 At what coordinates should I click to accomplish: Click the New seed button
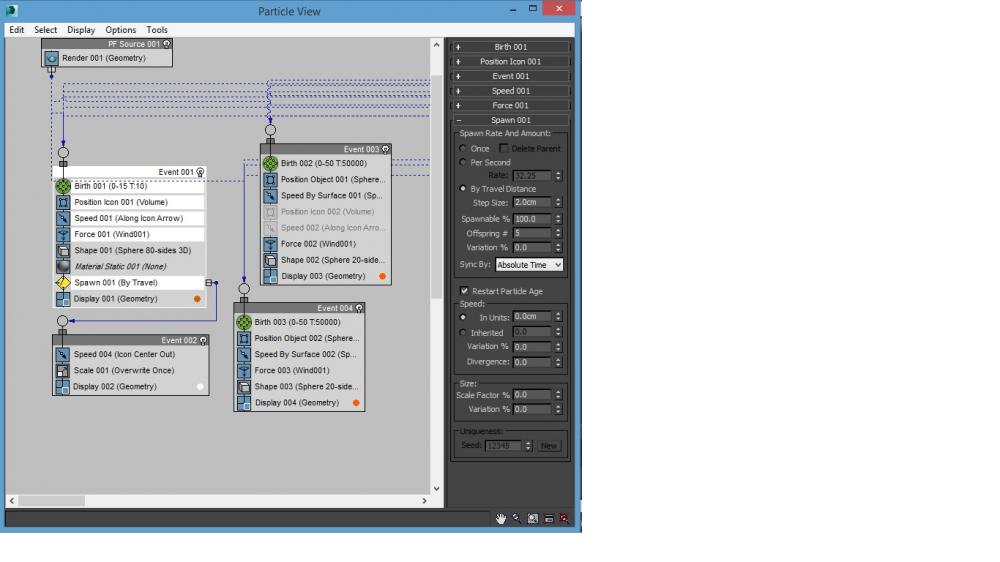point(548,446)
